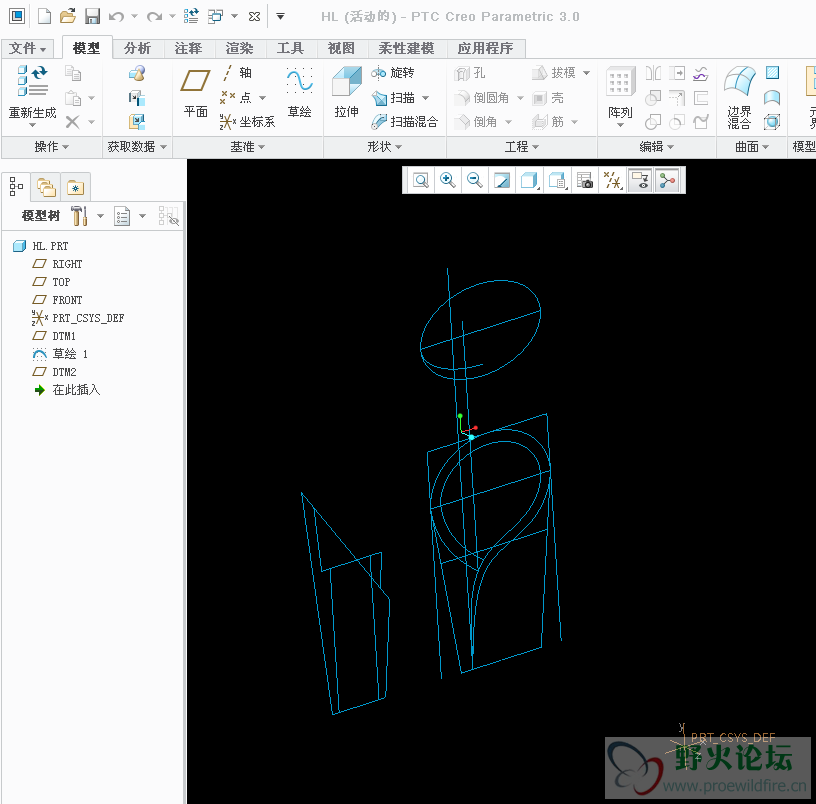Expand the 编辑 editing group
Image resolution: width=816 pixels, height=804 pixels.
(x=657, y=147)
